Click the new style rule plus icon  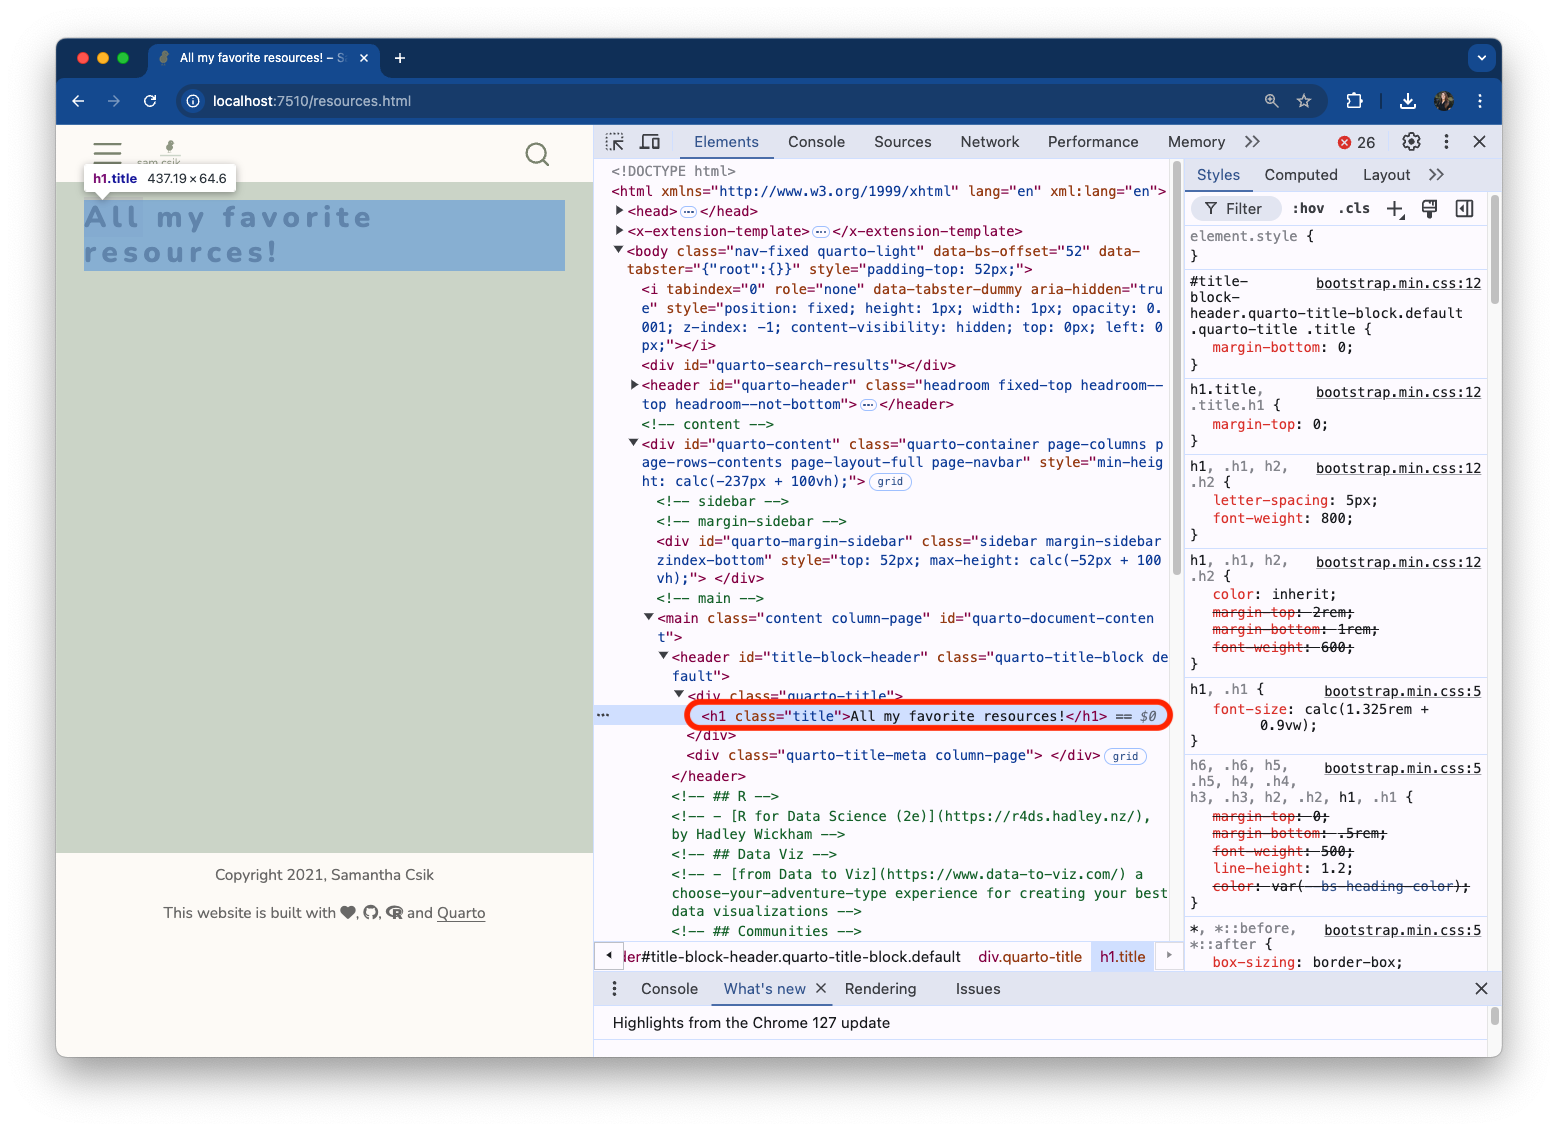pos(1395,208)
